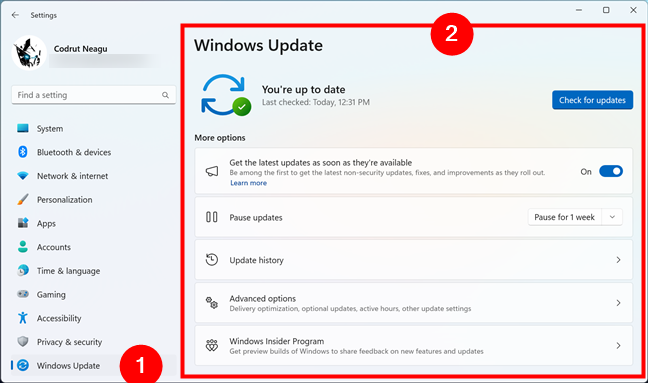
Task: Click the back arrow in Settings
Action: tap(15, 15)
